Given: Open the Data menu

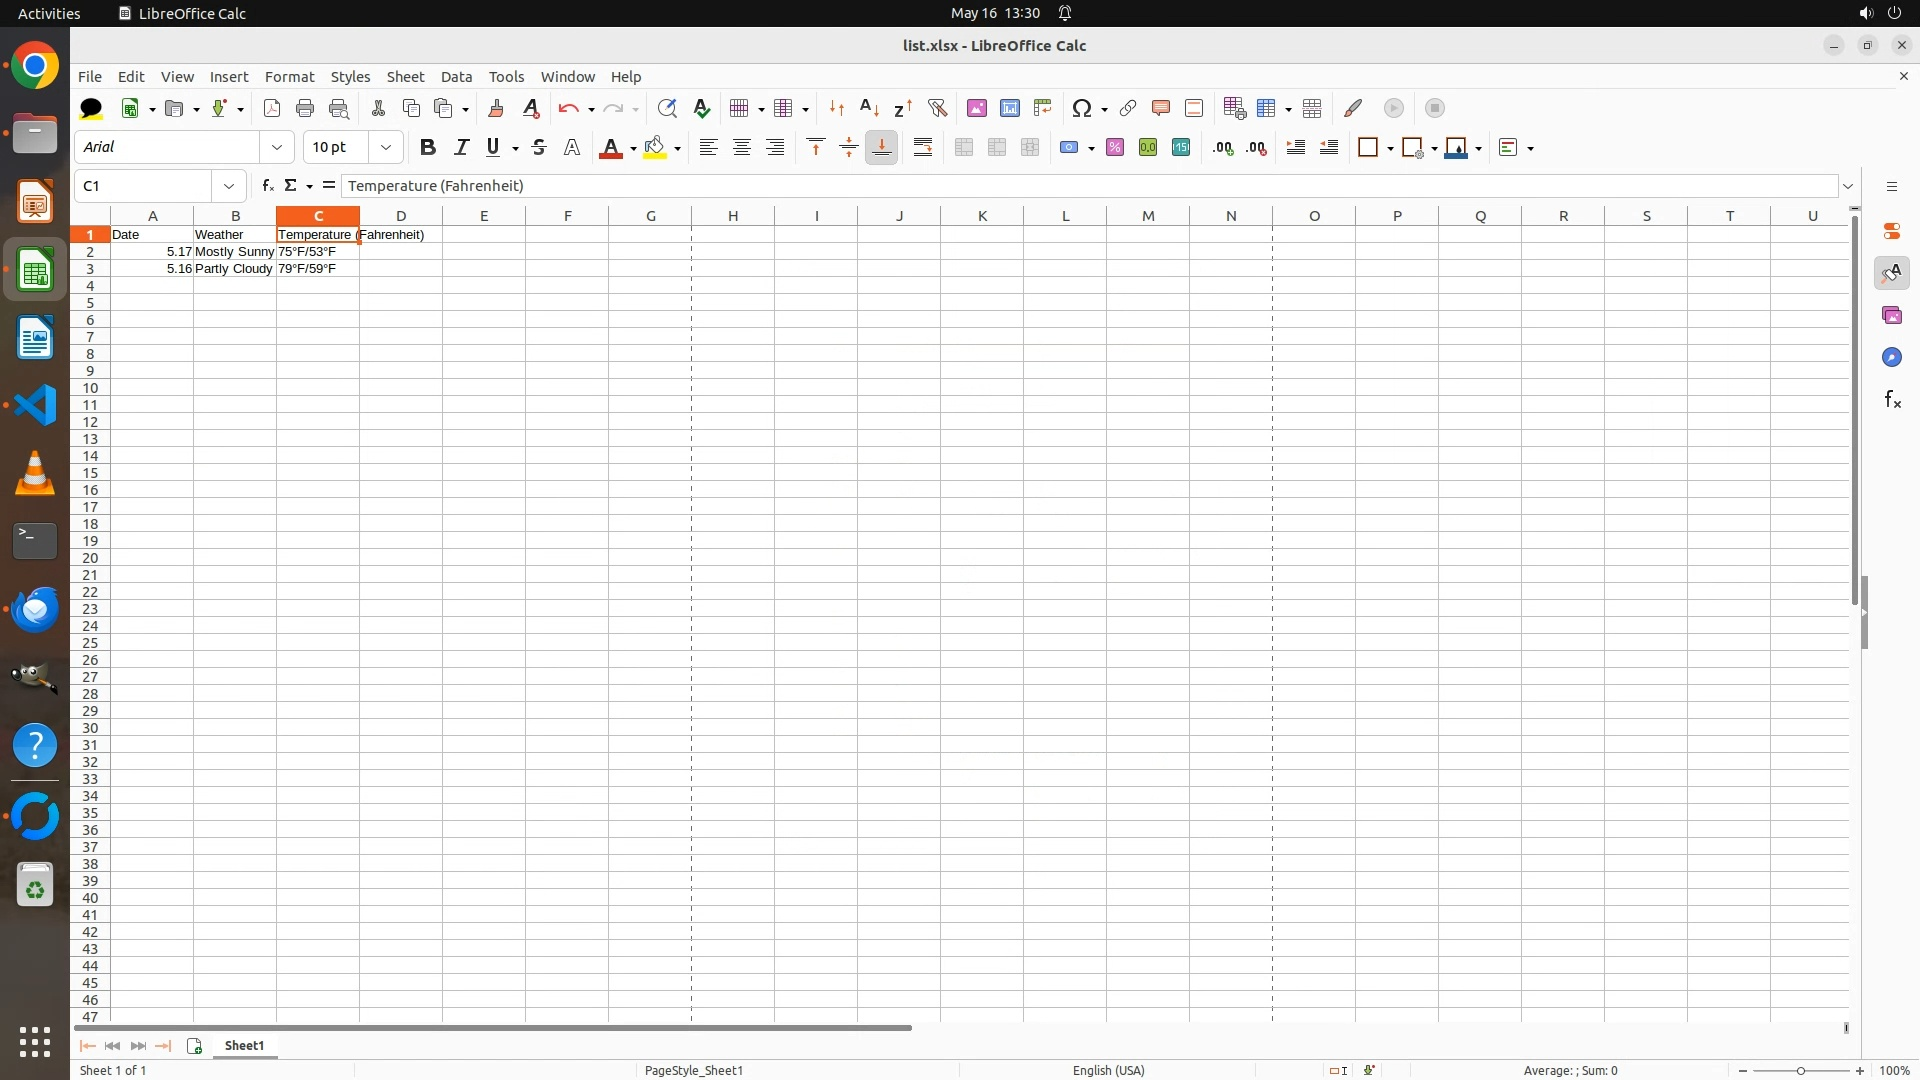Looking at the screenshot, I should pyautogui.click(x=456, y=77).
